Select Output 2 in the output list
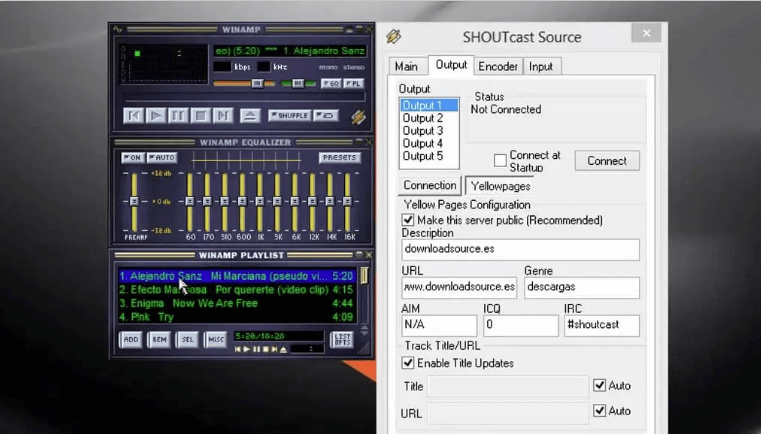The image size is (761, 434). click(x=429, y=118)
